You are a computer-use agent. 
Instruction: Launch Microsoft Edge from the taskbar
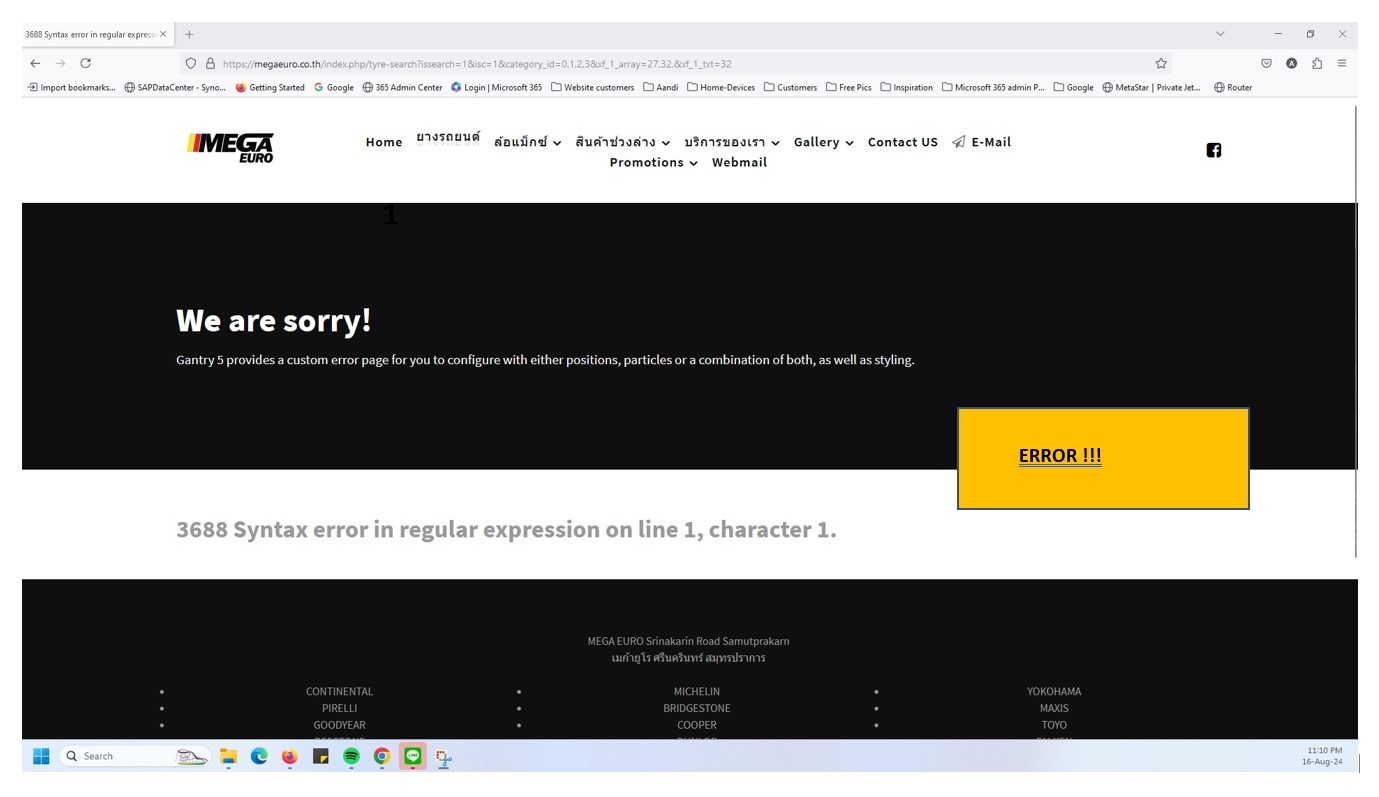[259, 757]
